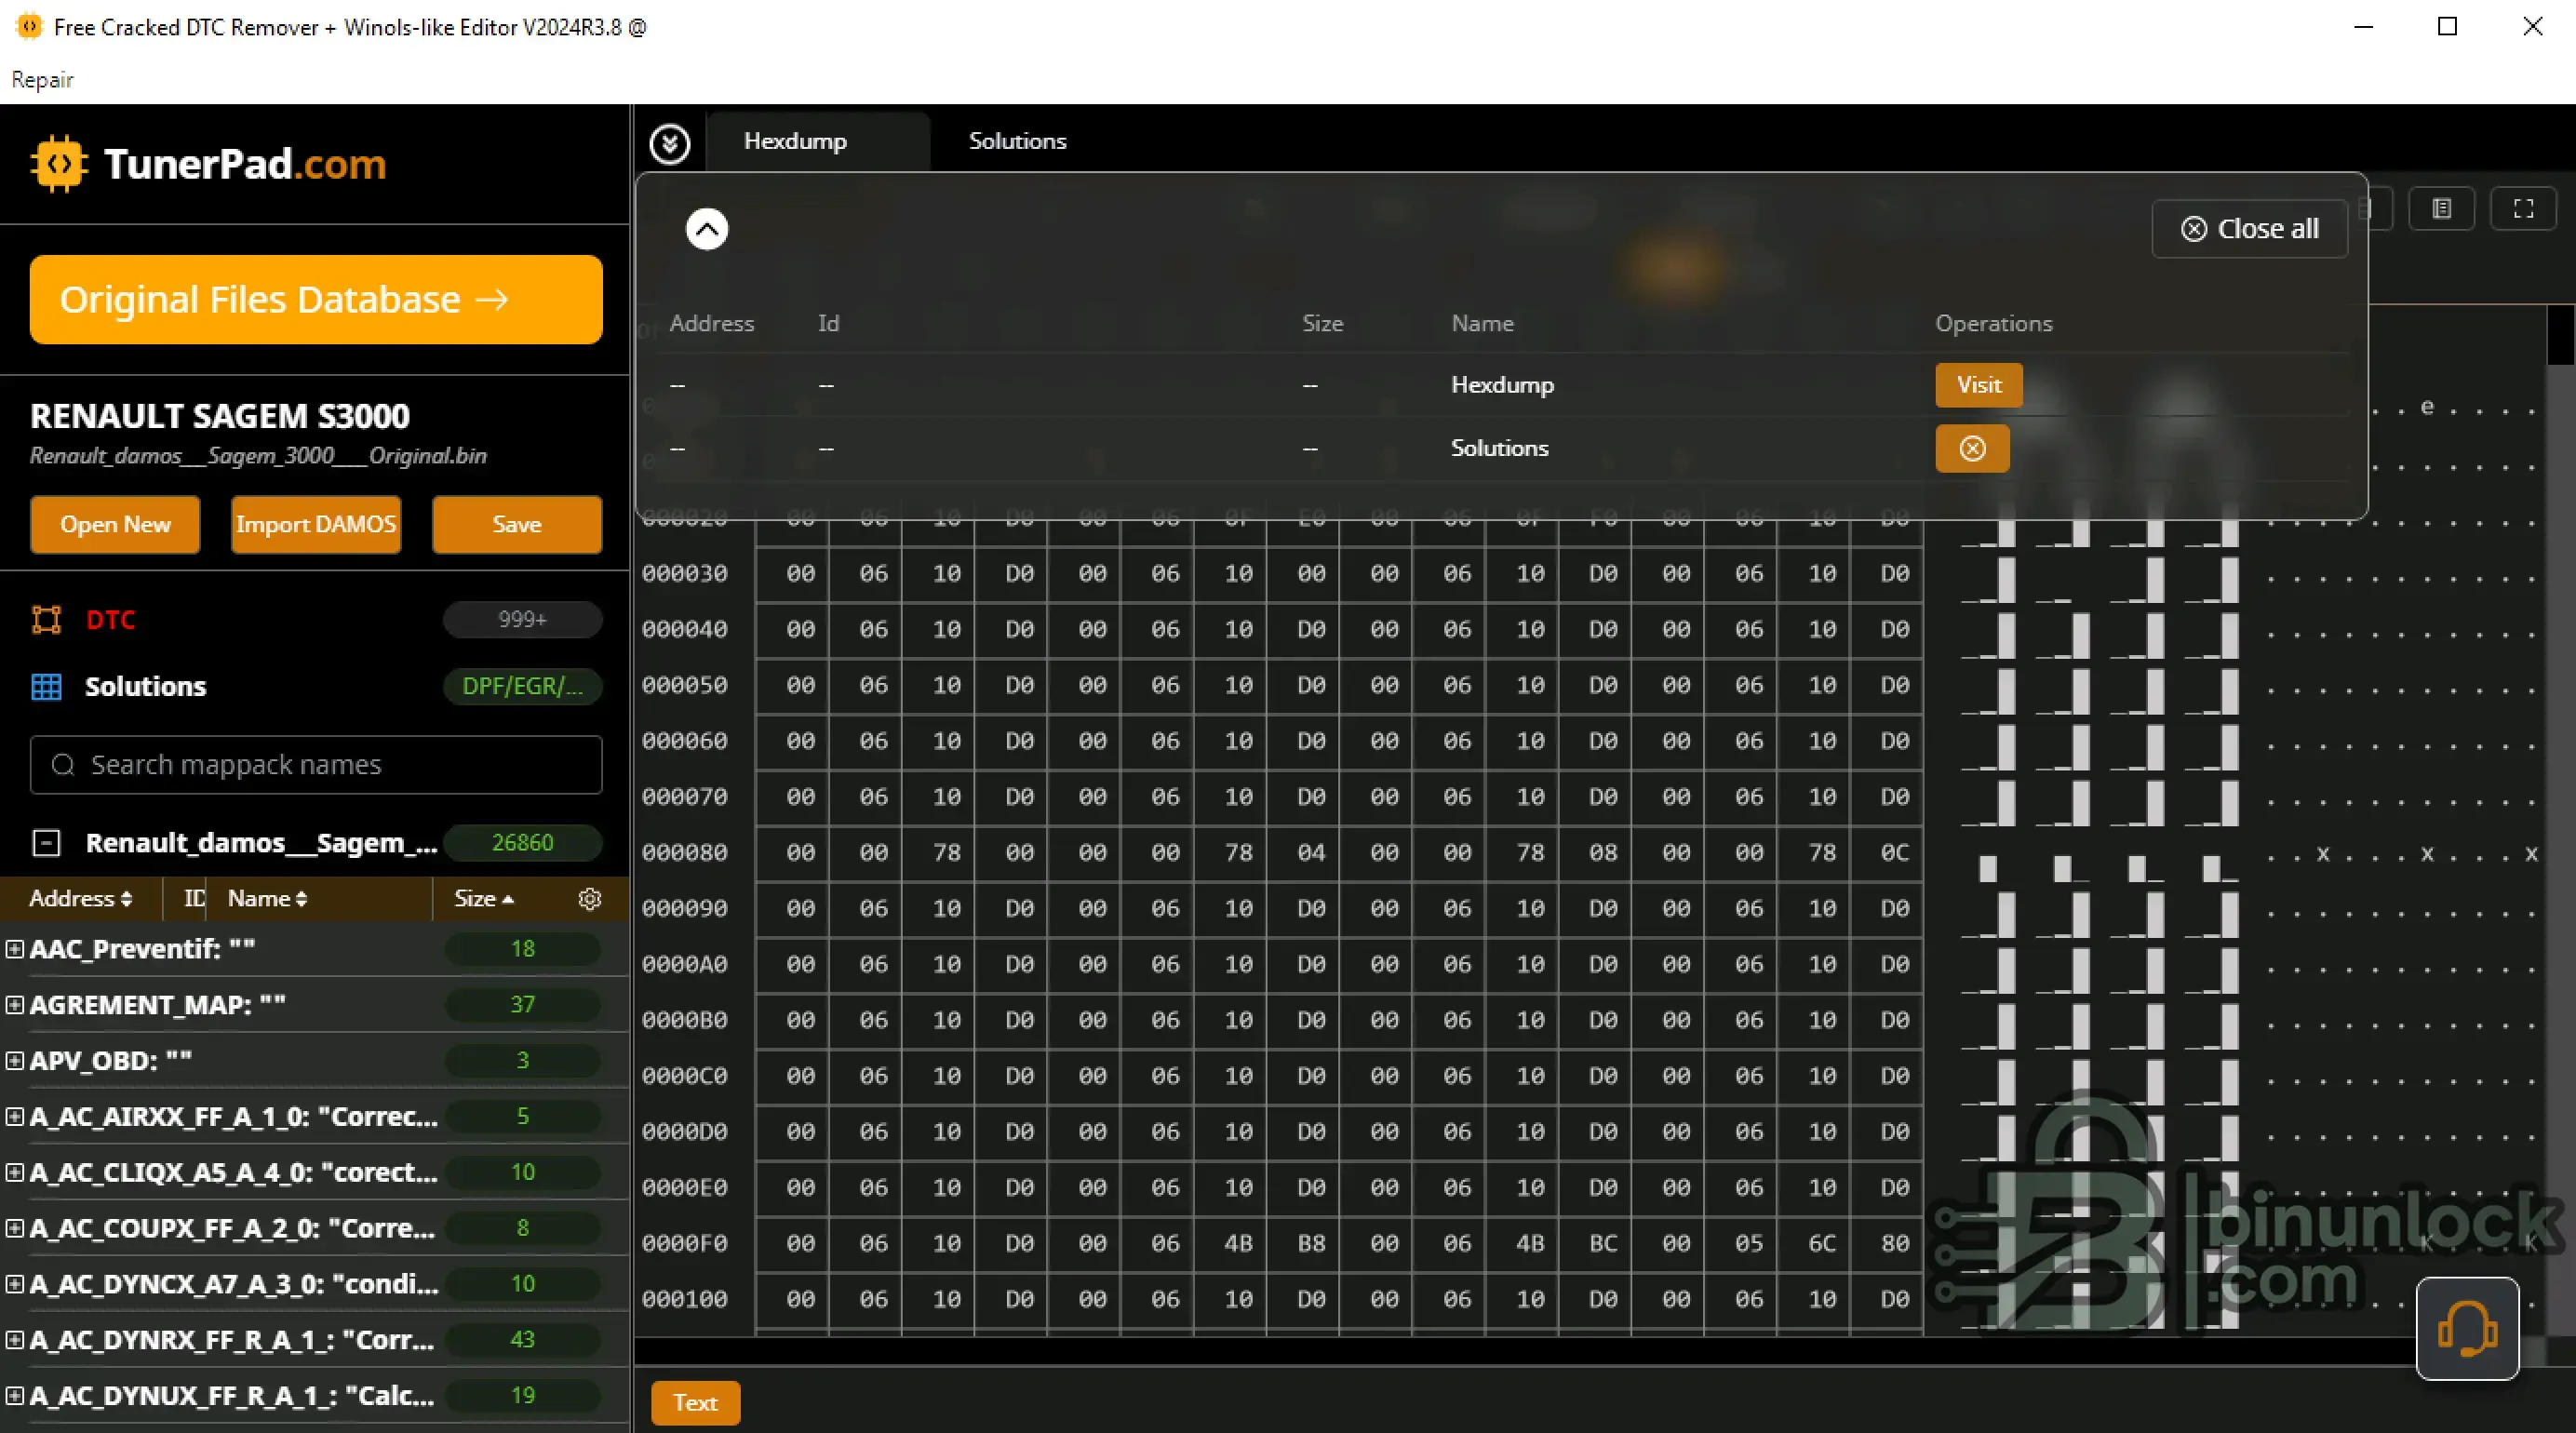Collapse the Renault_damos__Sagem mappack tree
The image size is (2576, 1433).
(46, 843)
